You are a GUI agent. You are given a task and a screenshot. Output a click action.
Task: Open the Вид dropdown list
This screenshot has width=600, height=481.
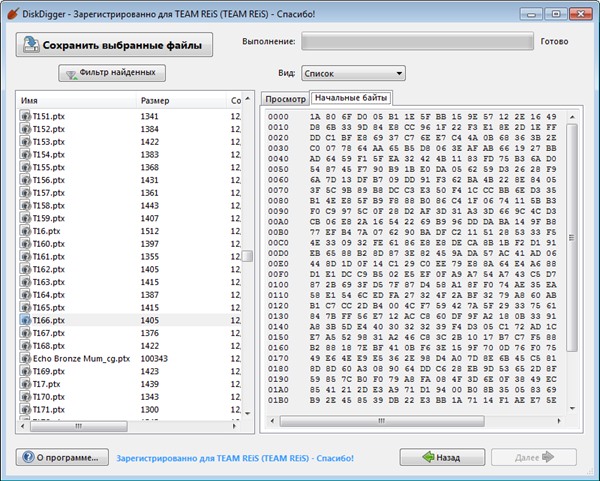(352, 73)
